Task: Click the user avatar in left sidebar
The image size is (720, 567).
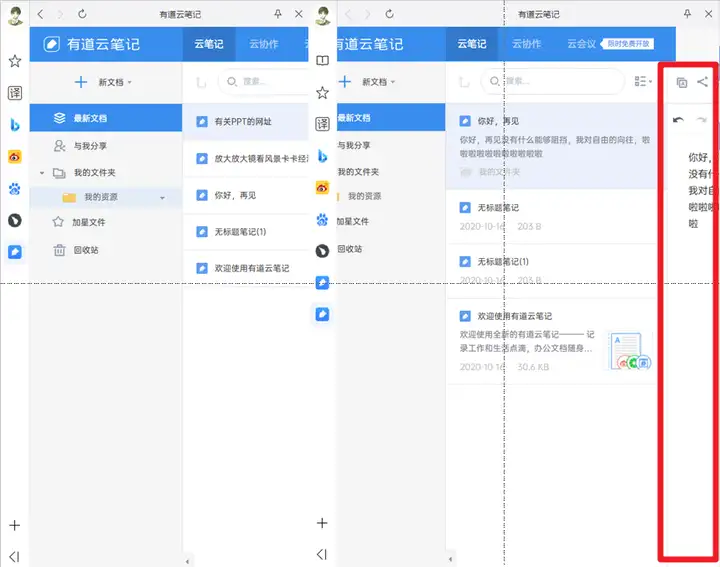Action: (x=15, y=15)
